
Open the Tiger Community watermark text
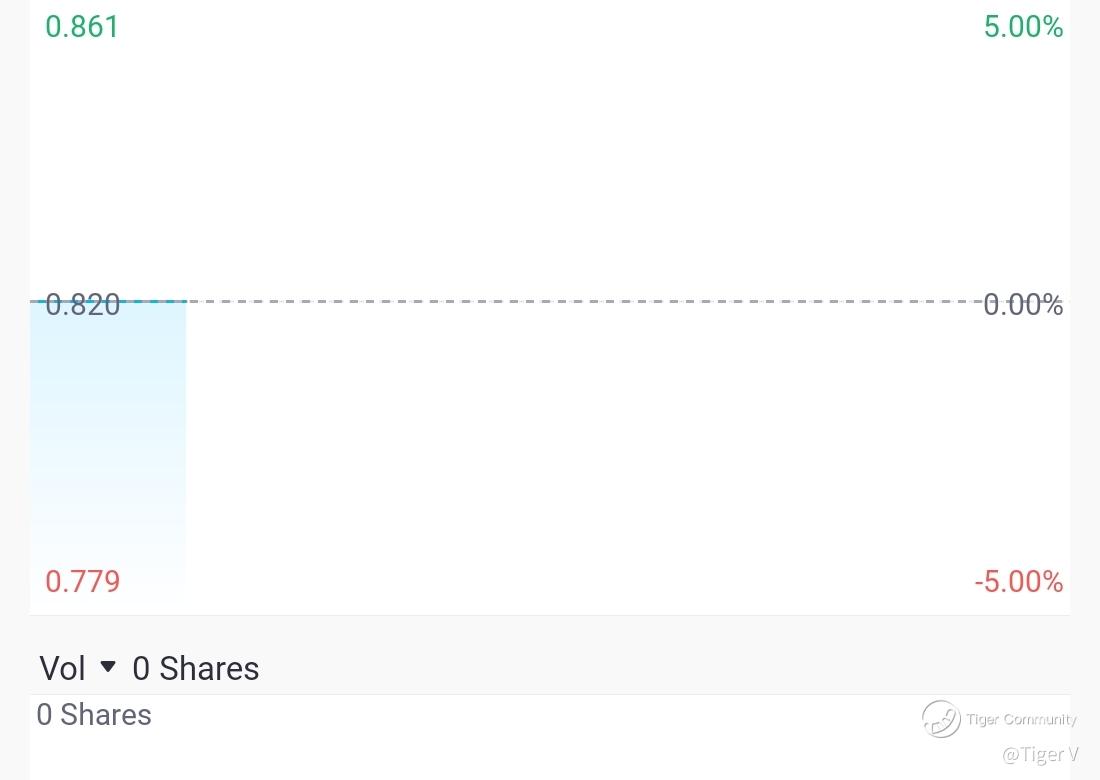[x=1021, y=719]
